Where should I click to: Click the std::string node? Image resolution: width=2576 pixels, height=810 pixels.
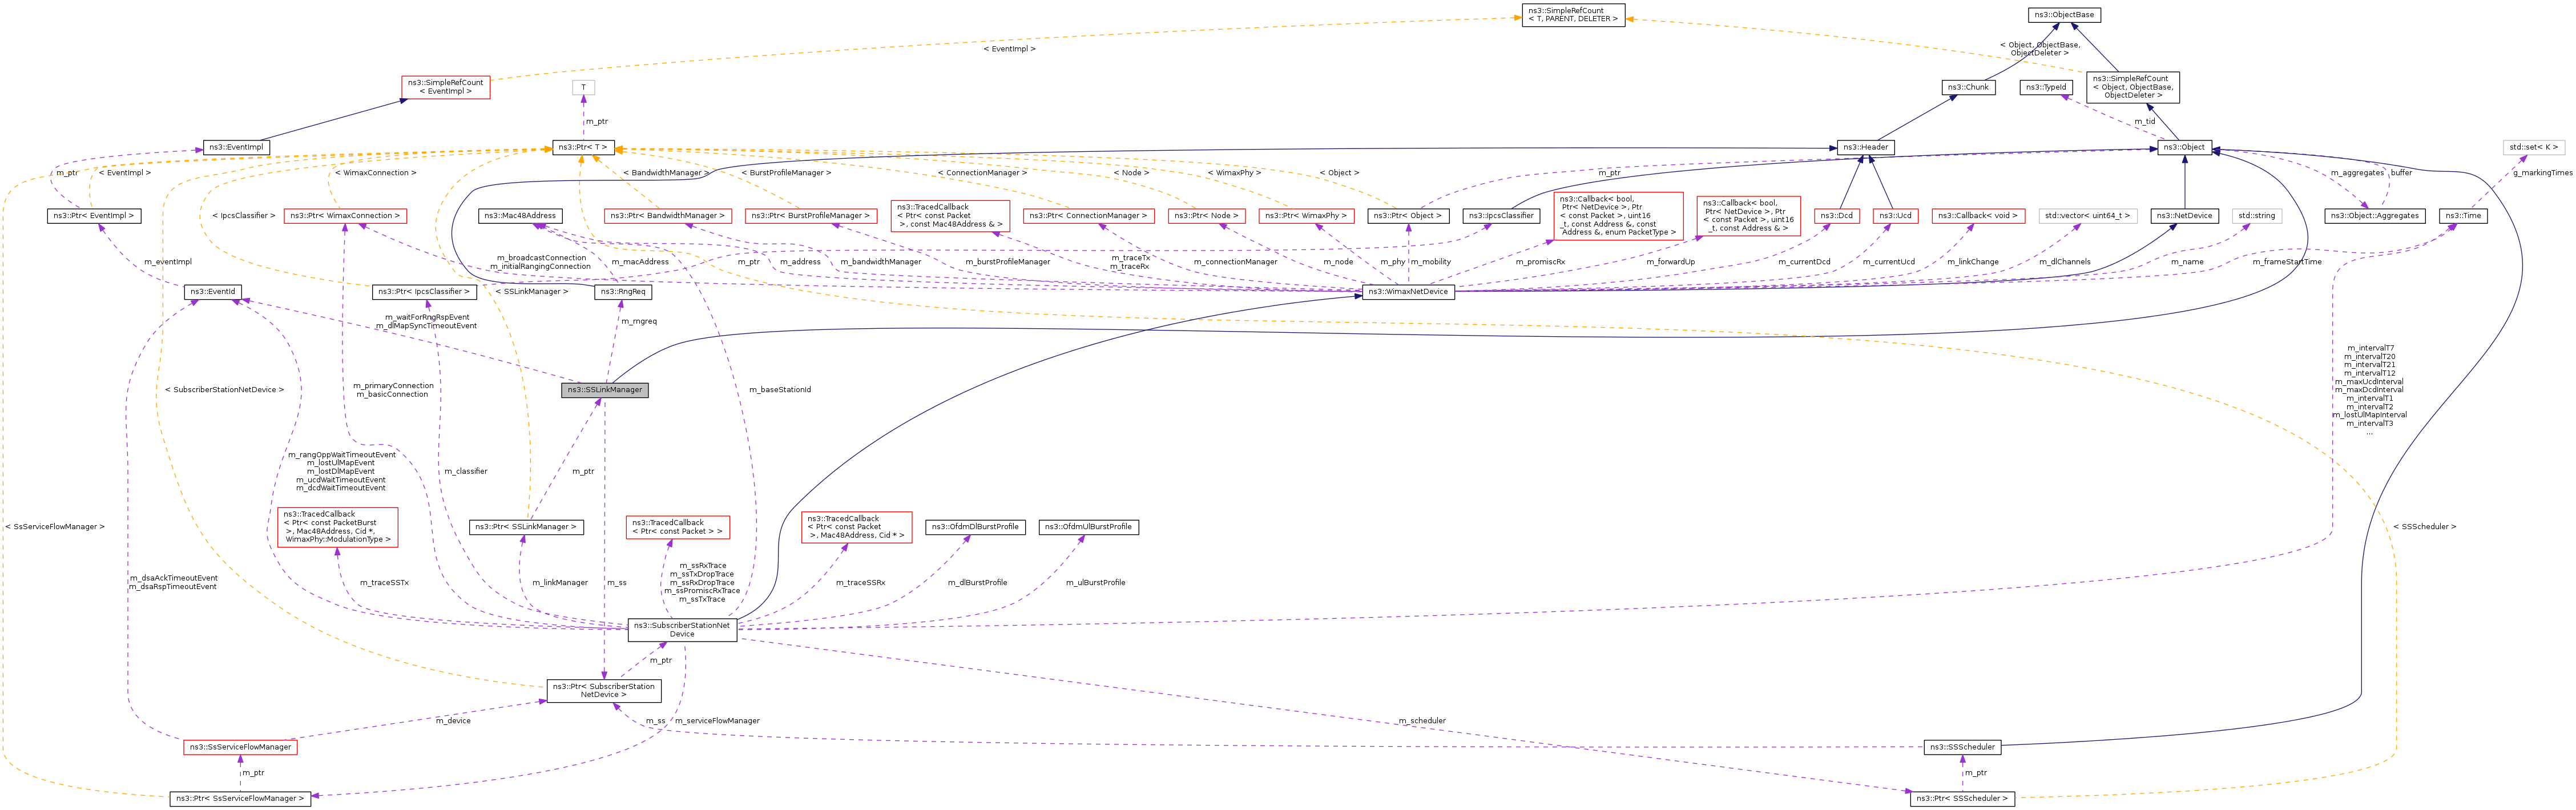click(2257, 216)
